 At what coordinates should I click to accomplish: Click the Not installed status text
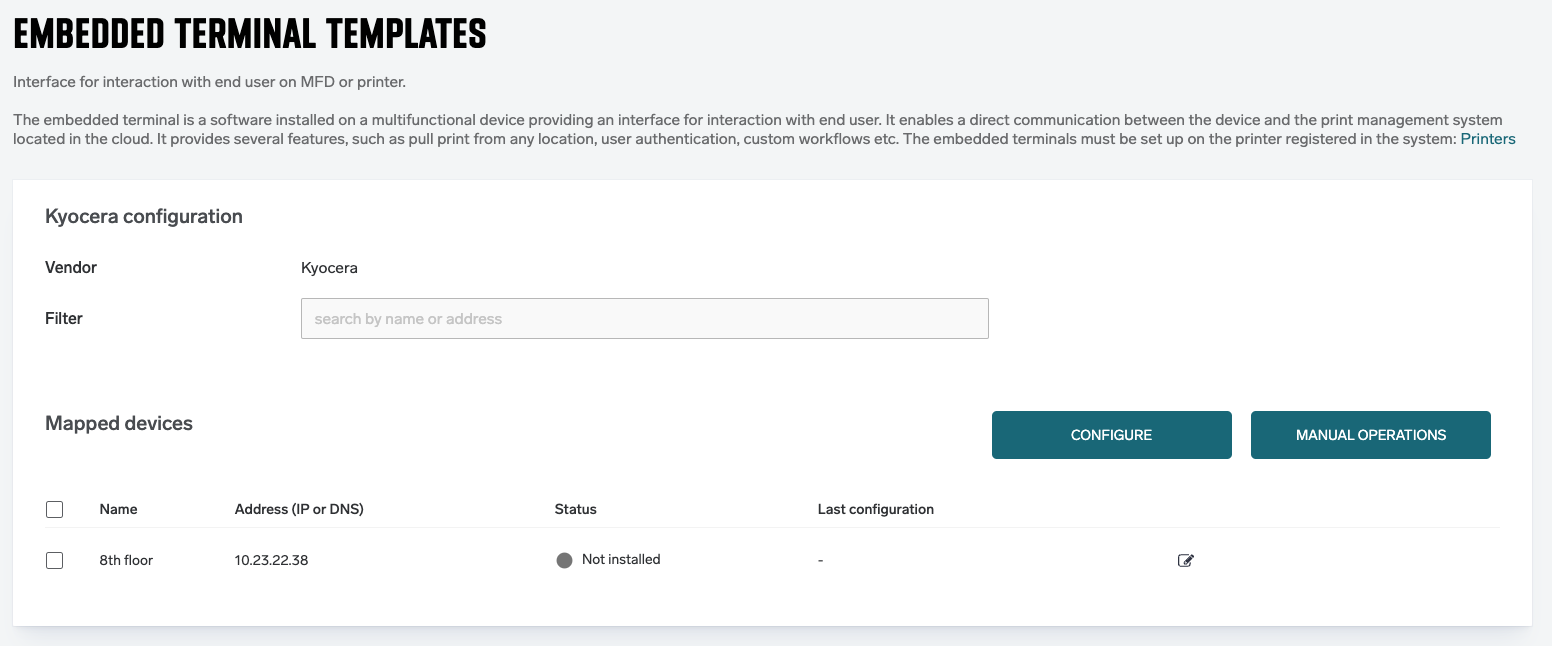tap(621, 560)
